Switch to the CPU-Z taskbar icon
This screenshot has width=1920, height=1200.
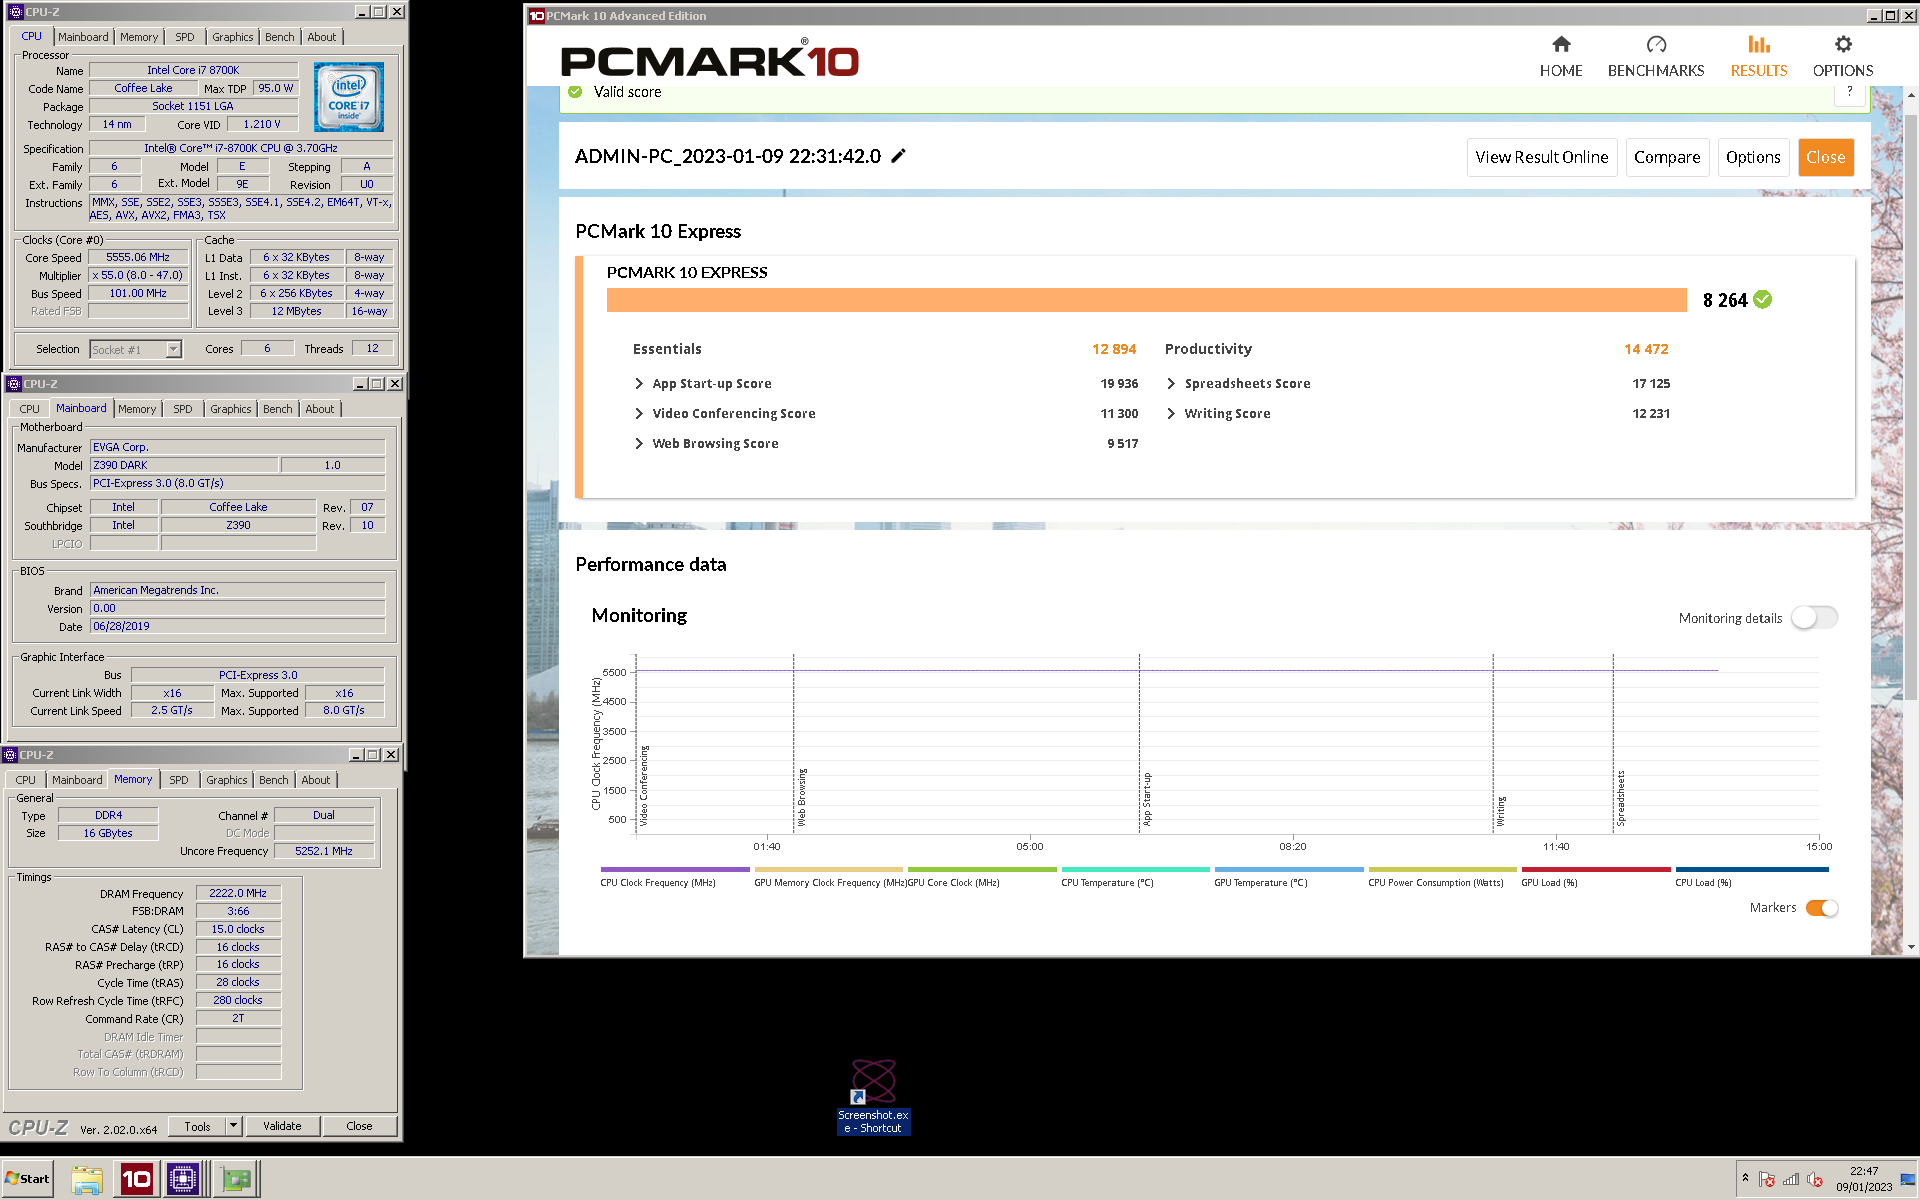[183, 1179]
